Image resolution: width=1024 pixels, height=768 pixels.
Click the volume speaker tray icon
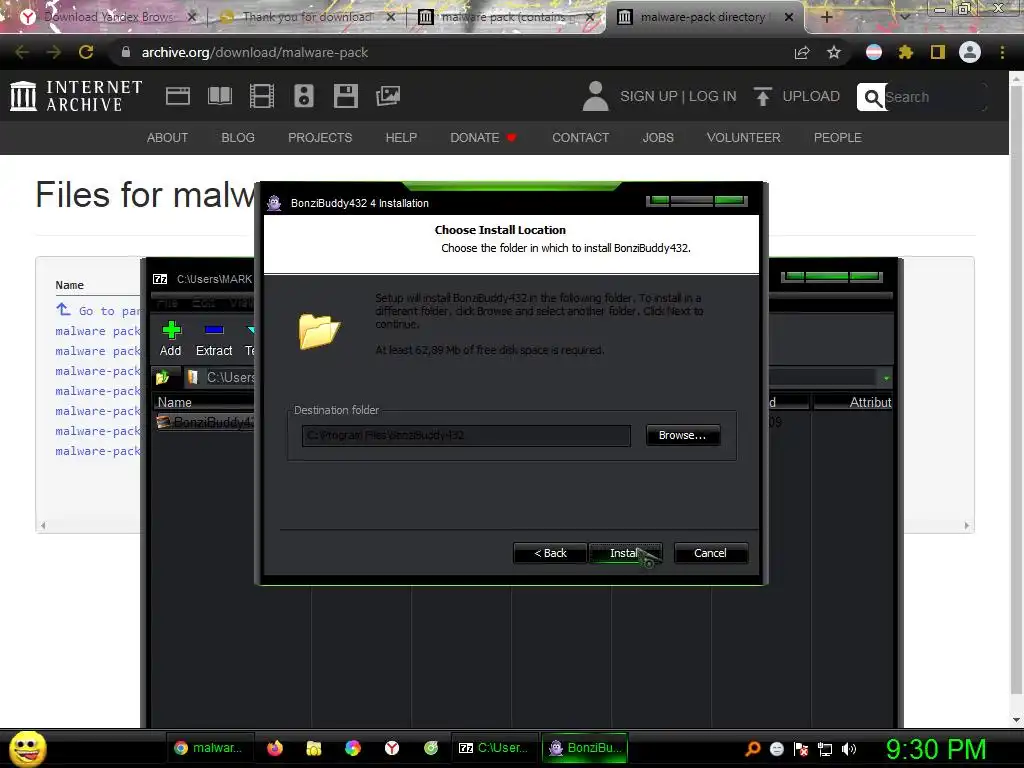coord(848,749)
